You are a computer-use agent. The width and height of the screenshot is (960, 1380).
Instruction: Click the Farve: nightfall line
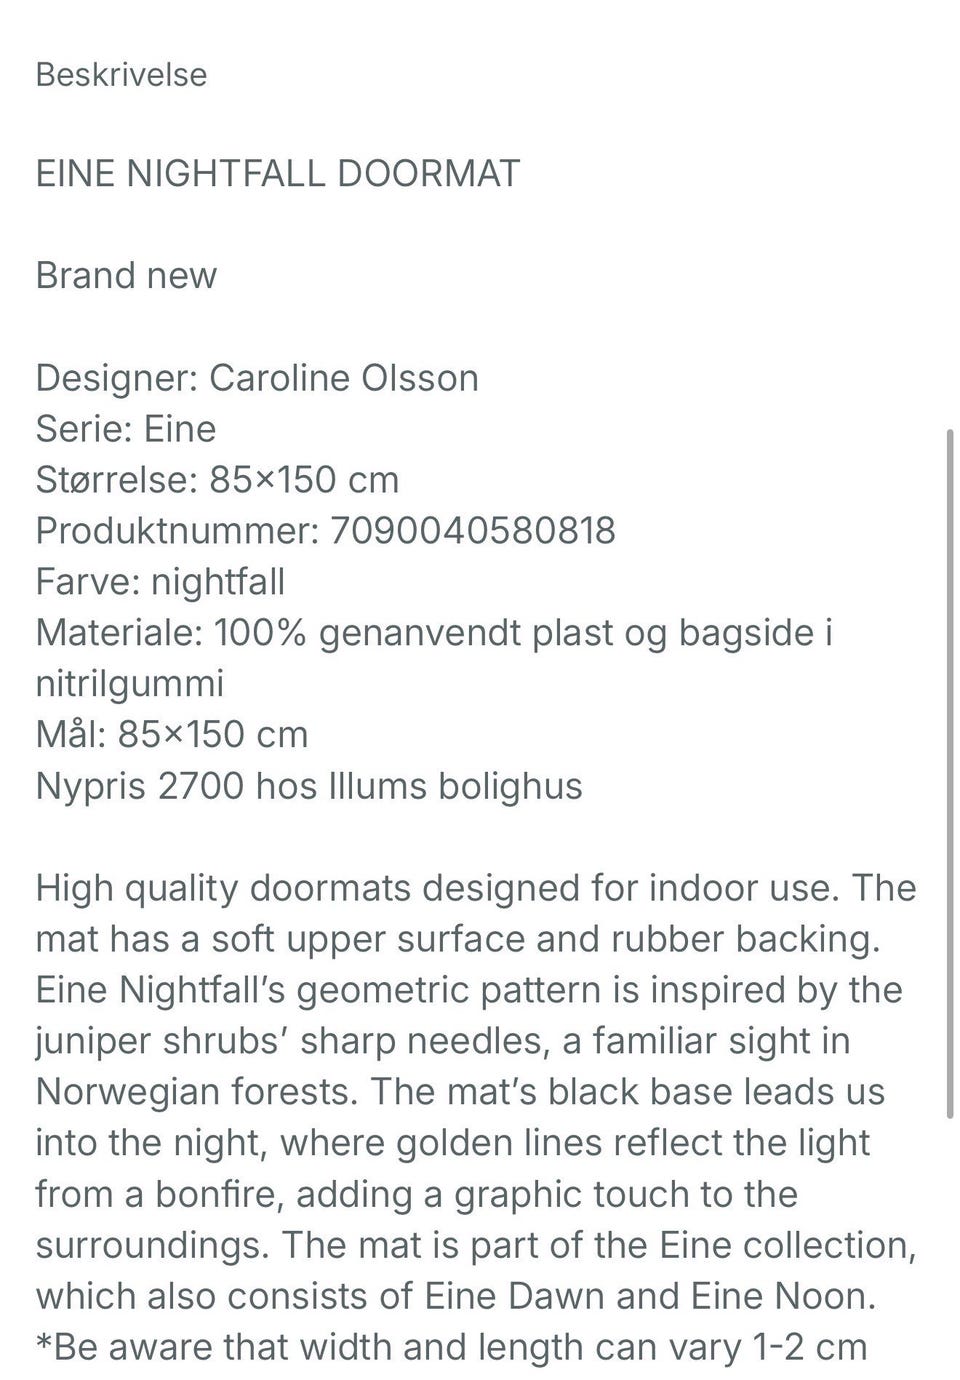[160, 582]
